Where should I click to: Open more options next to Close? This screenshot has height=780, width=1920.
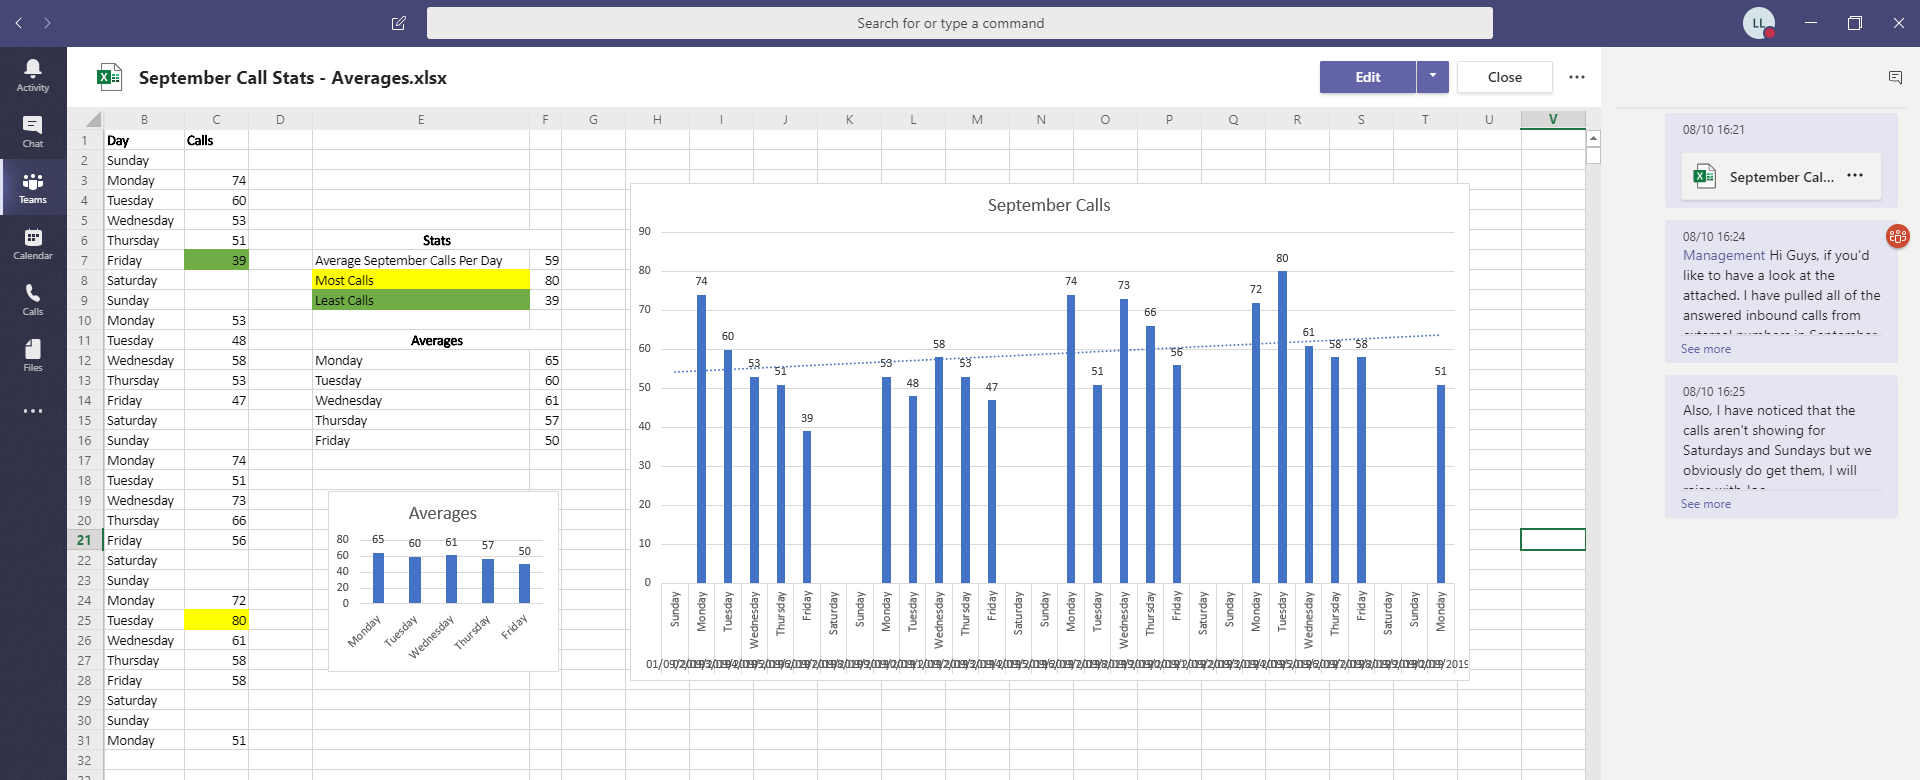pos(1577,77)
